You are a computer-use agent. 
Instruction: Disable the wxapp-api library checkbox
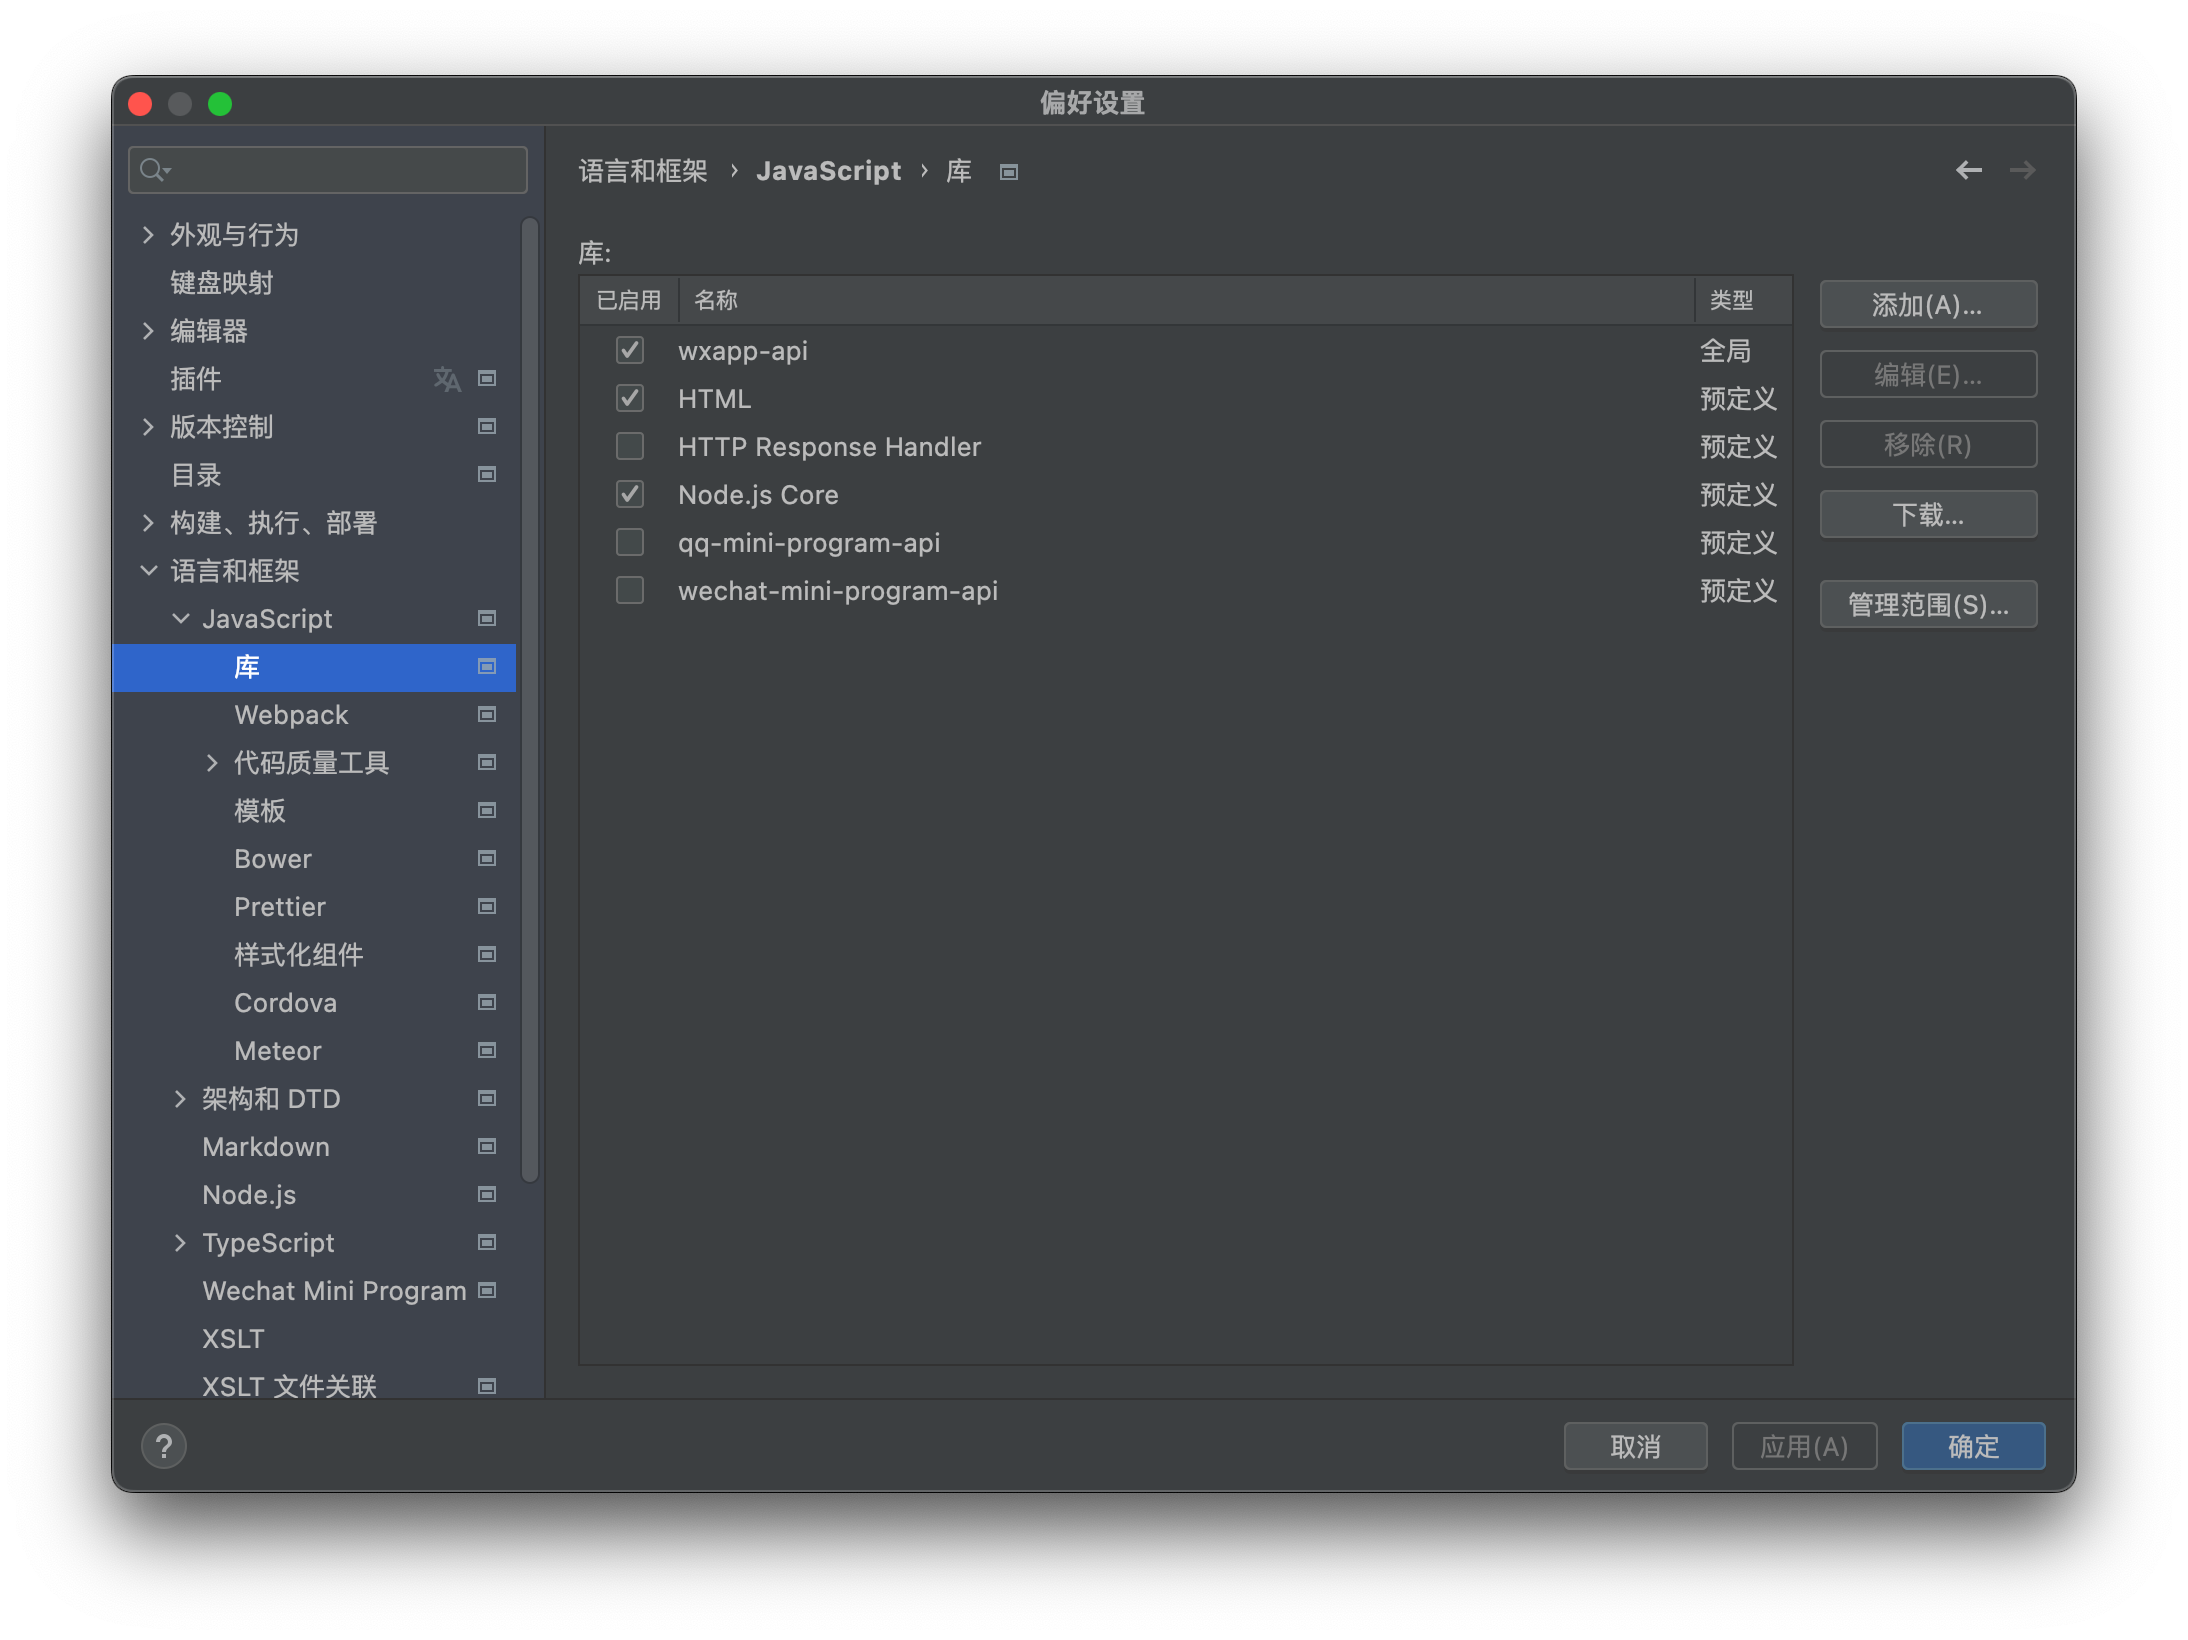point(630,350)
